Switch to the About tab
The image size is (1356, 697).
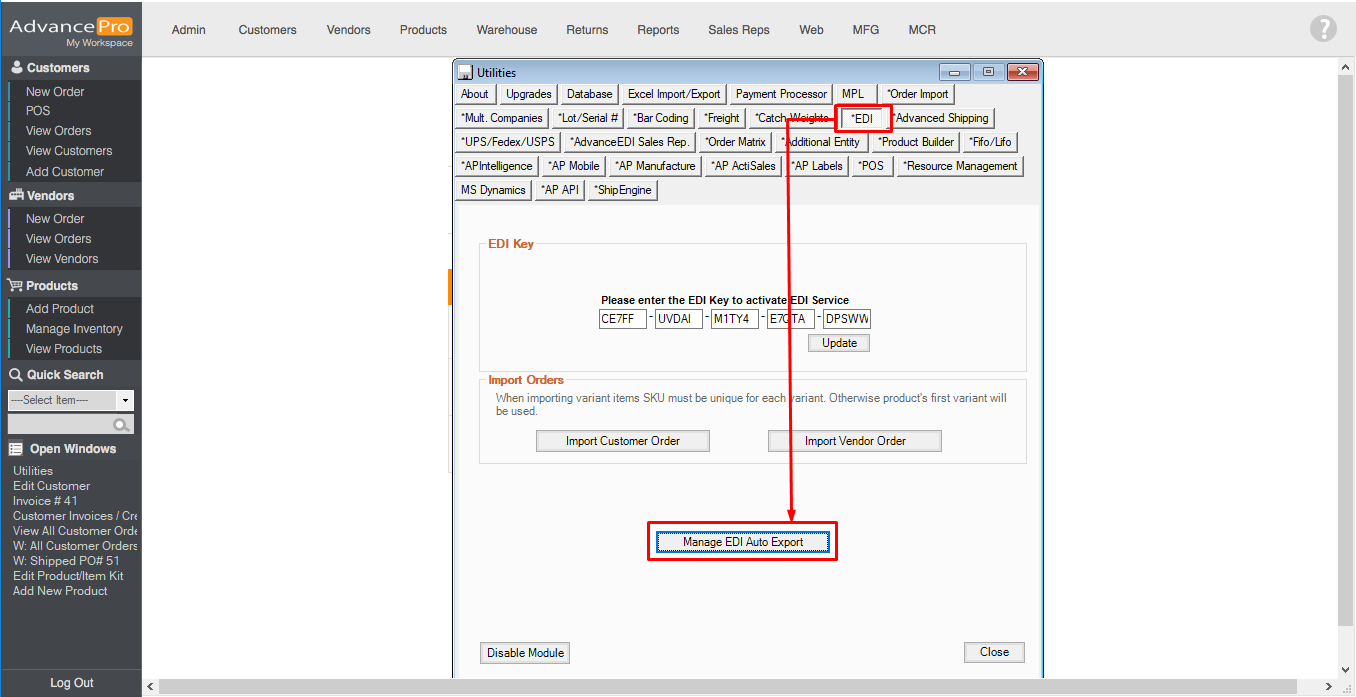pyautogui.click(x=475, y=94)
